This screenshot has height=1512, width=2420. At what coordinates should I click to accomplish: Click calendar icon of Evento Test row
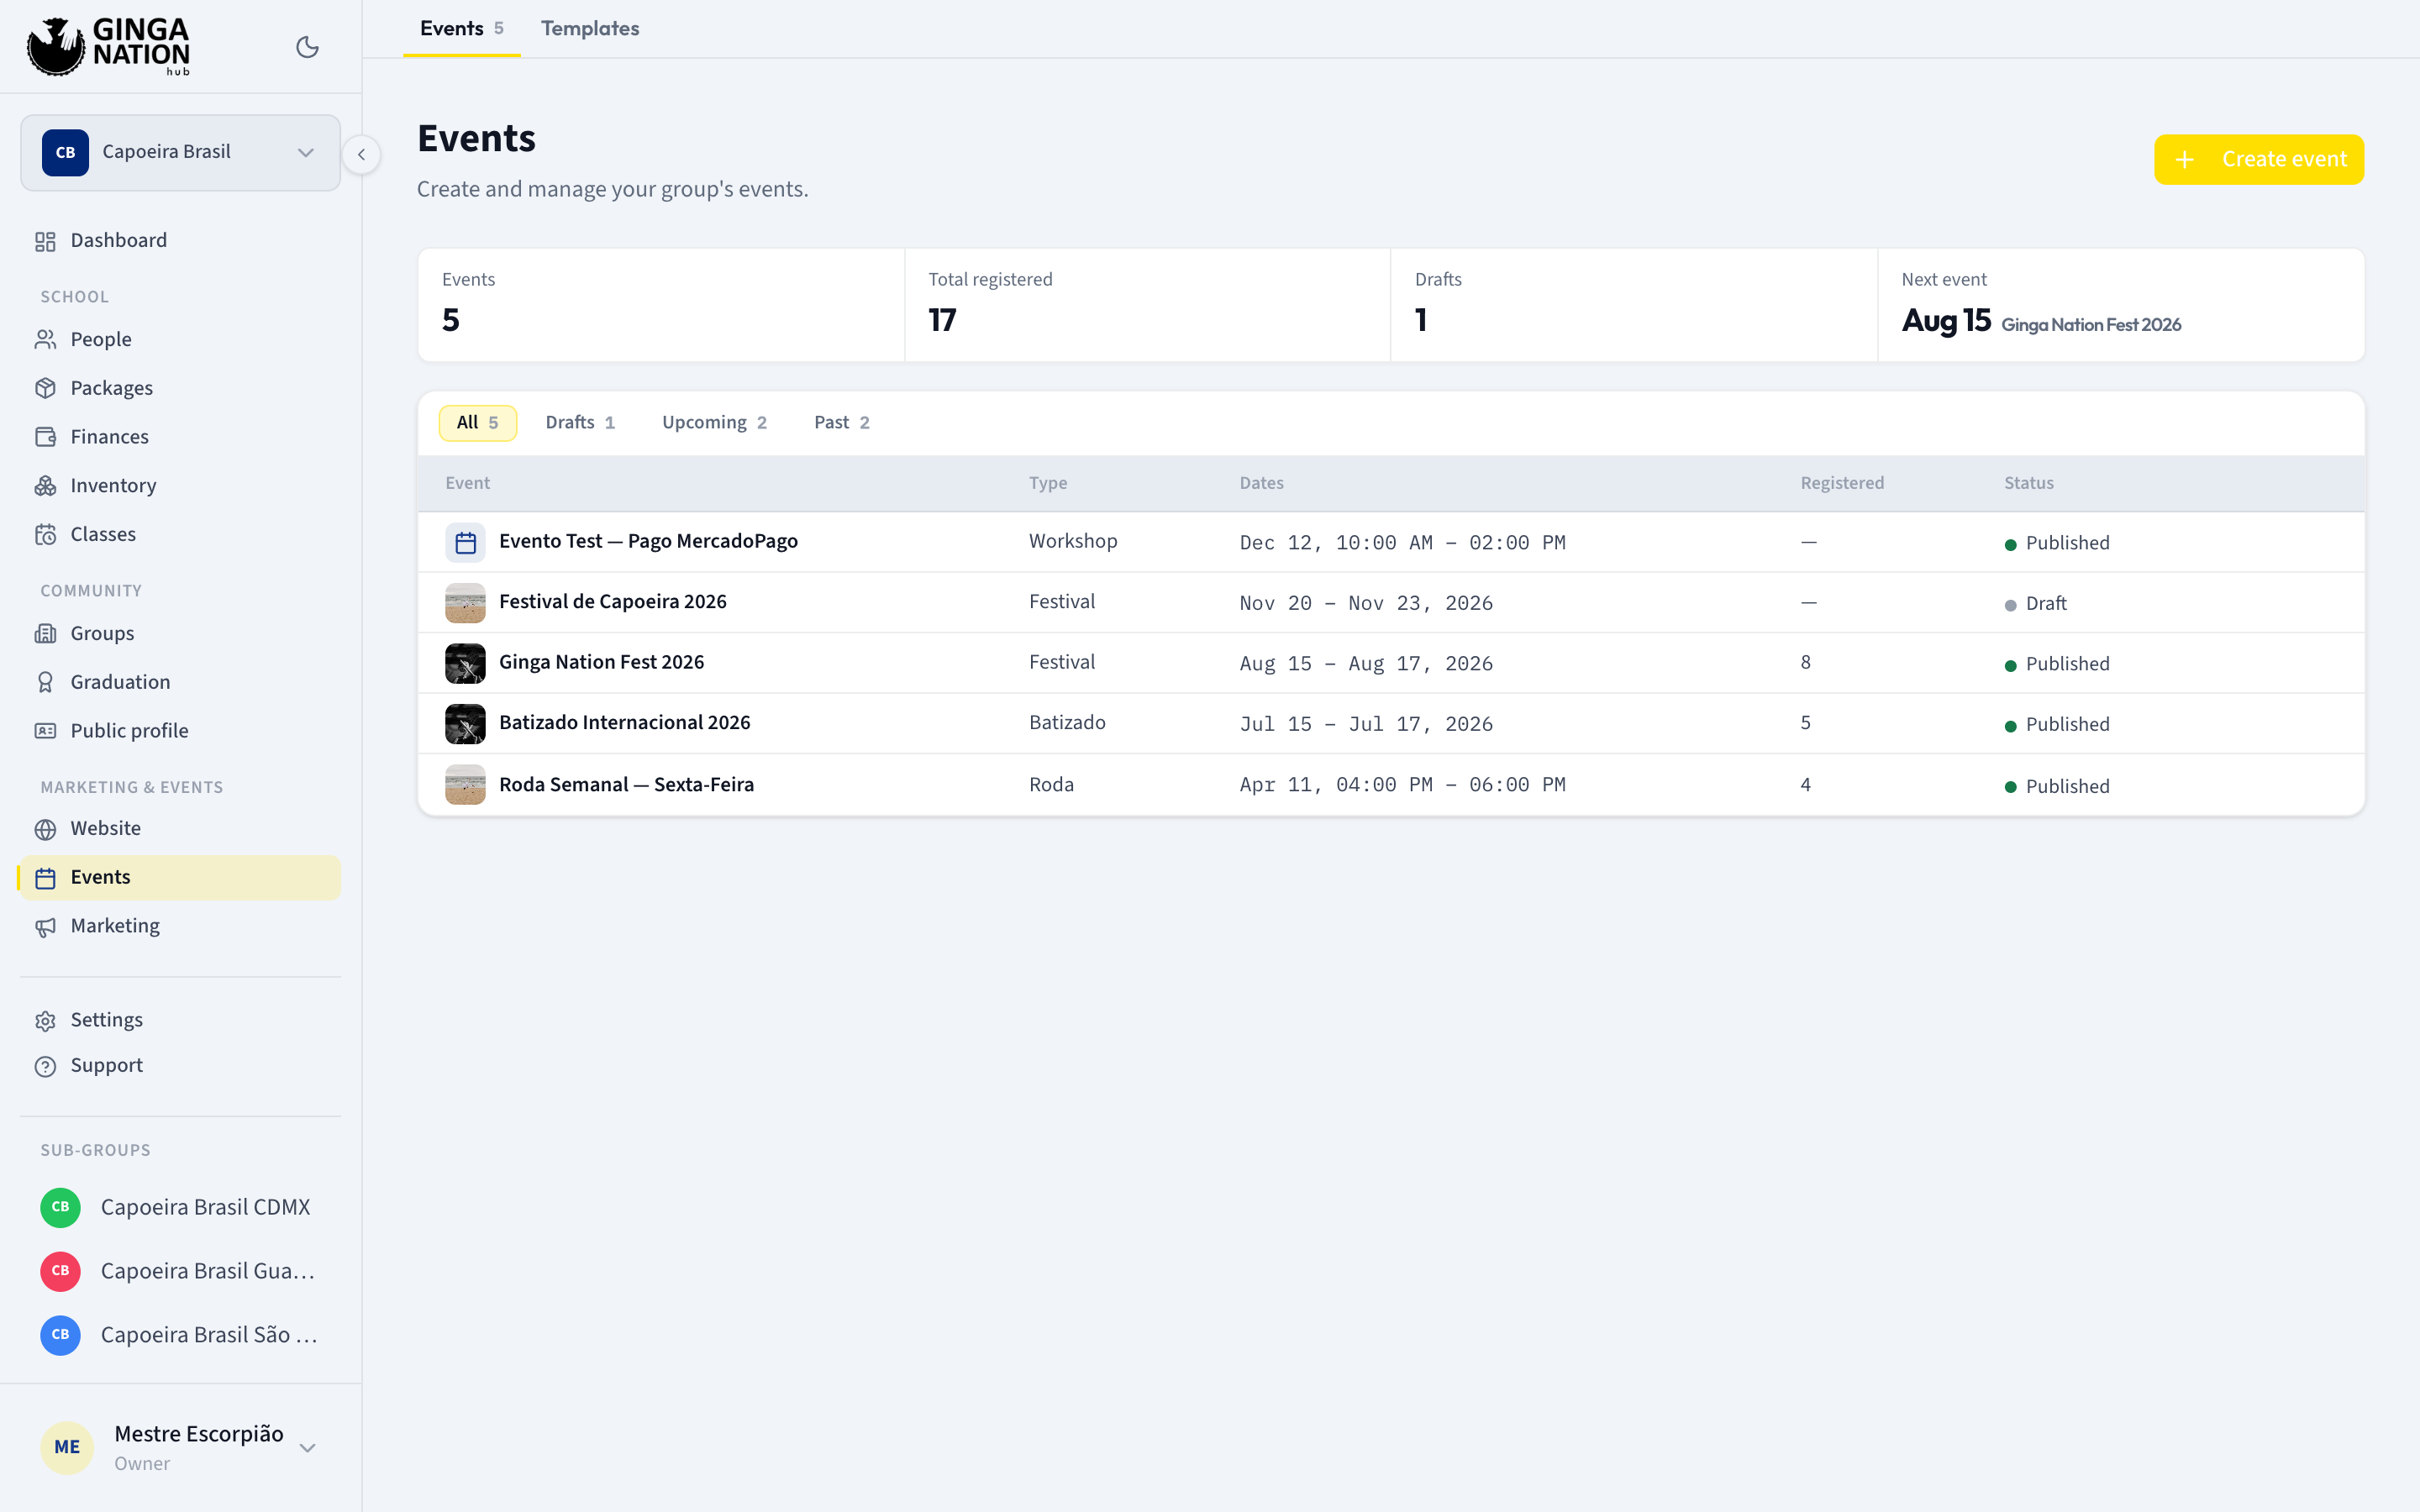click(x=465, y=542)
